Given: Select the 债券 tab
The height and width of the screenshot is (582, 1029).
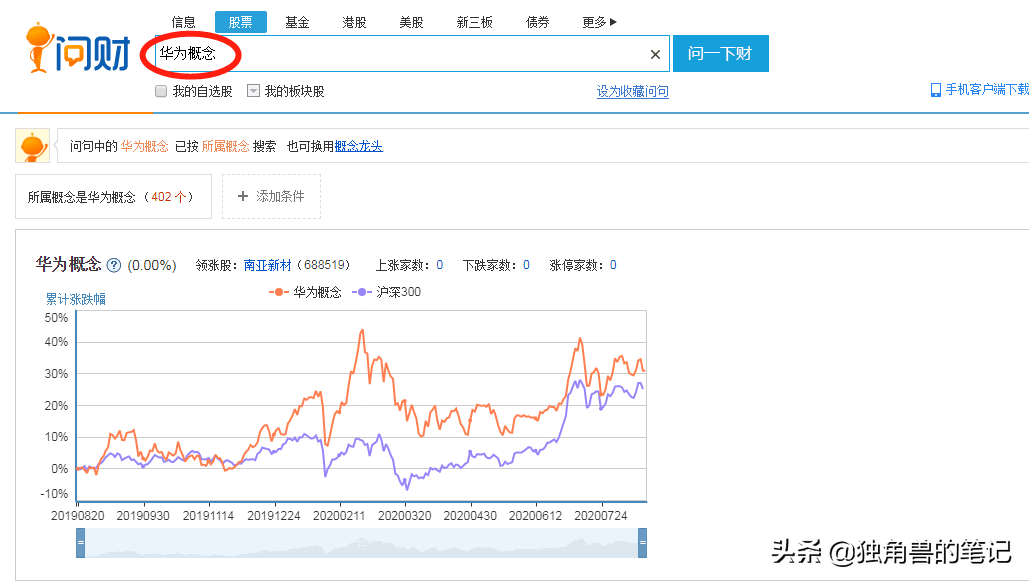Looking at the screenshot, I should pyautogui.click(x=537, y=22).
